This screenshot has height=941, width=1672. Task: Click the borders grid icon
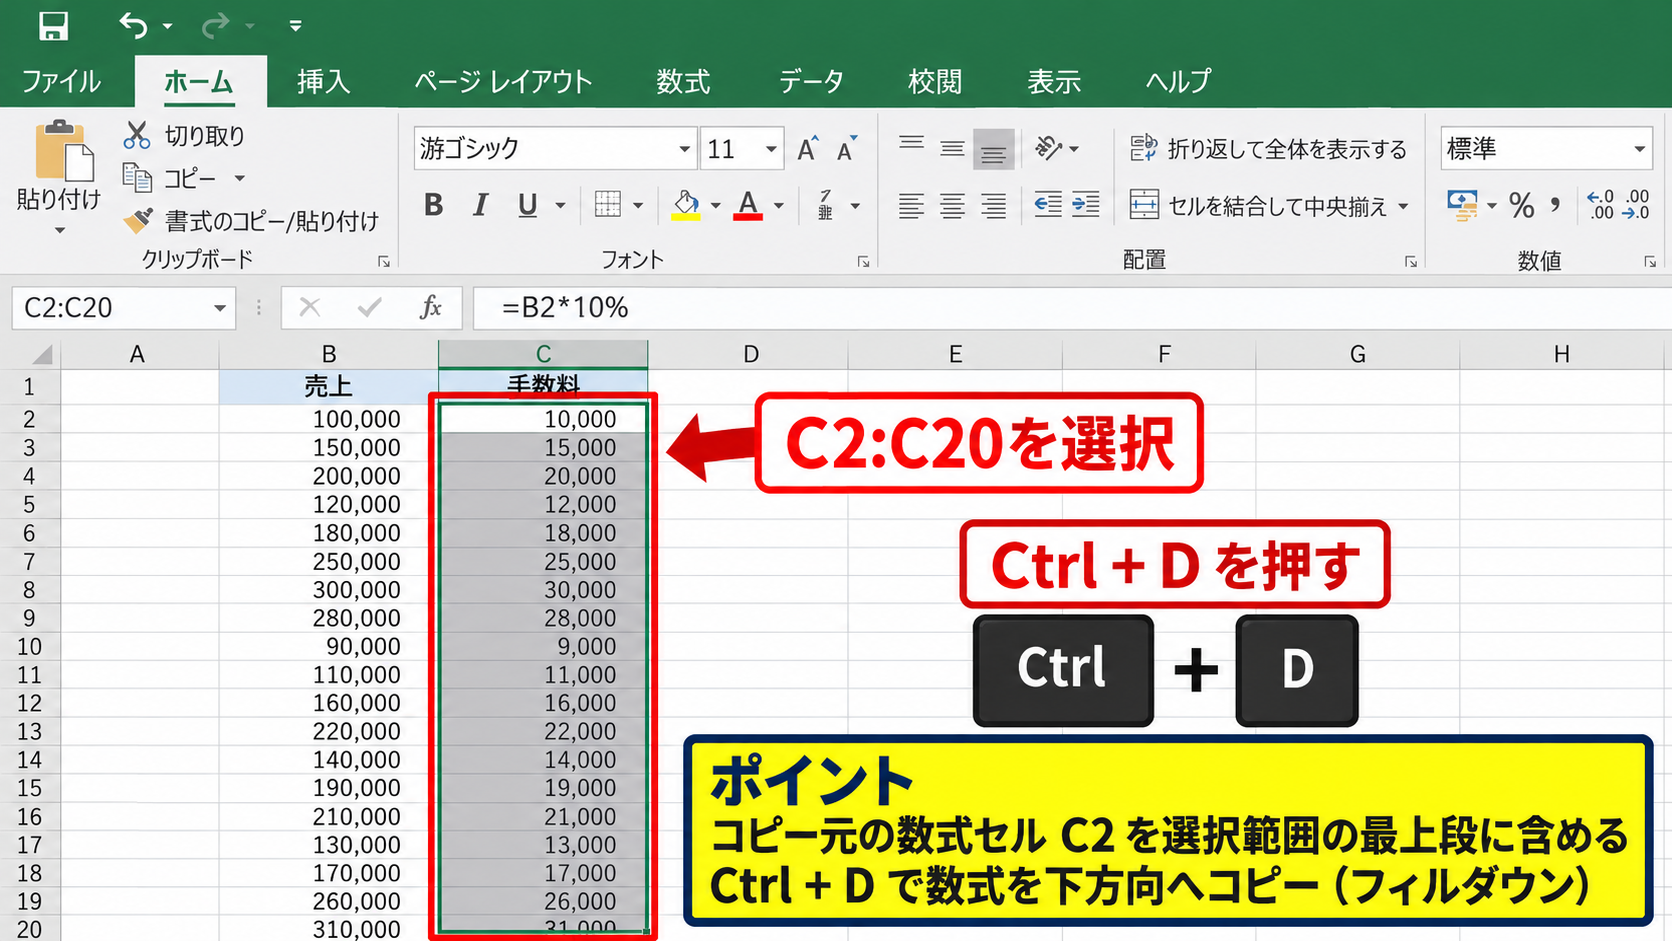[x=607, y=205]
